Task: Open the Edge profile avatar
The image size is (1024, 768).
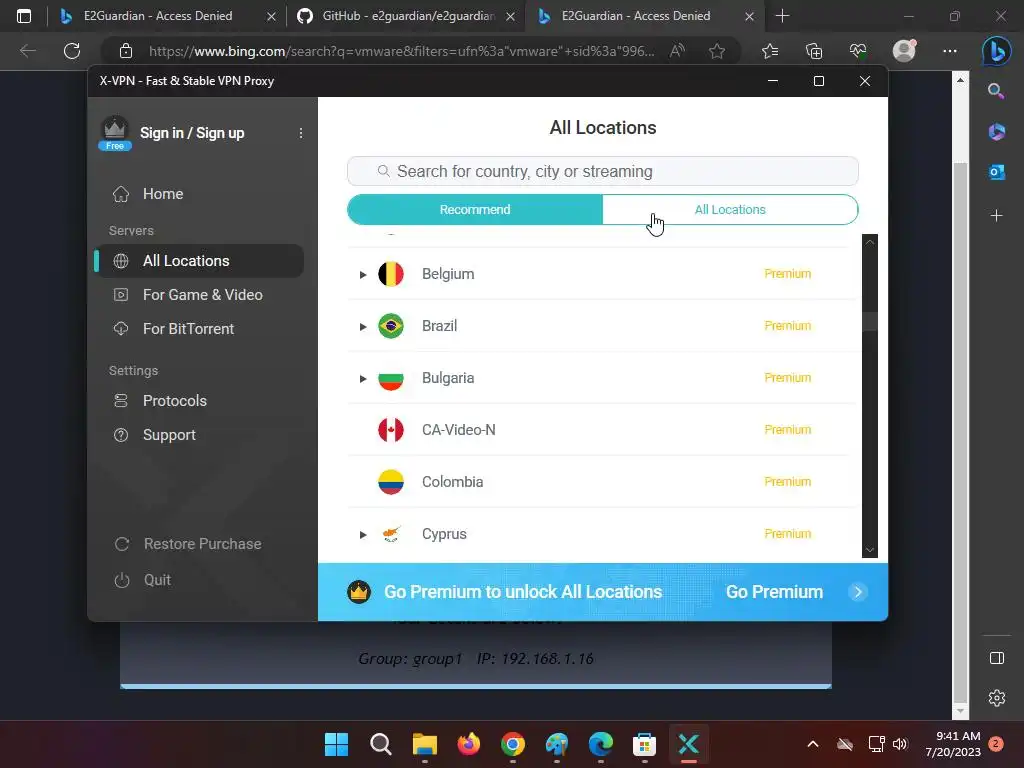Action: (904, 51)
